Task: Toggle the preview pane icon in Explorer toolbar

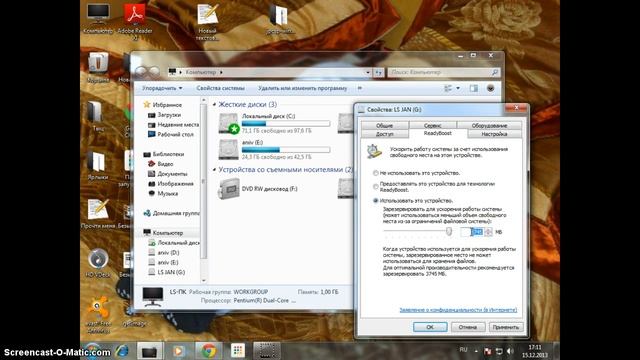Action: point(473,88)
